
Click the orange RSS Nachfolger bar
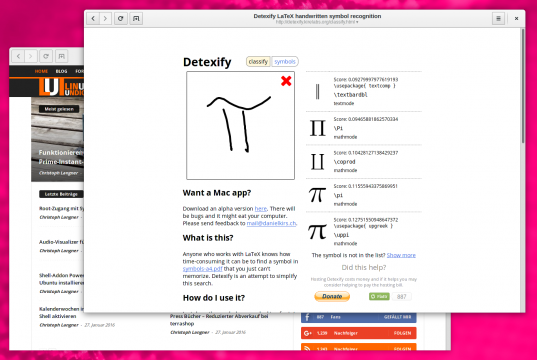(x=359, y=347)
